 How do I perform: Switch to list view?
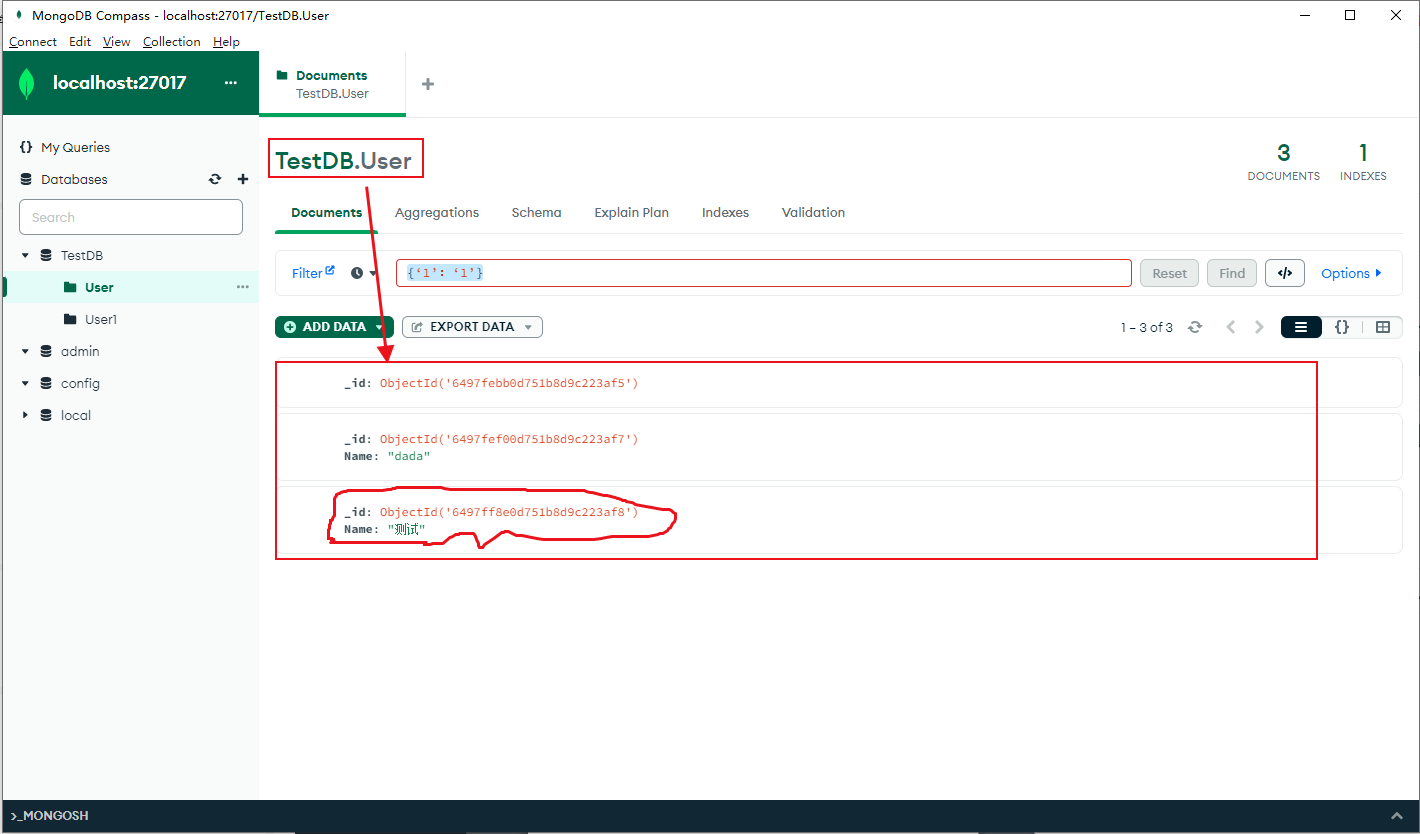(1301, 327)
